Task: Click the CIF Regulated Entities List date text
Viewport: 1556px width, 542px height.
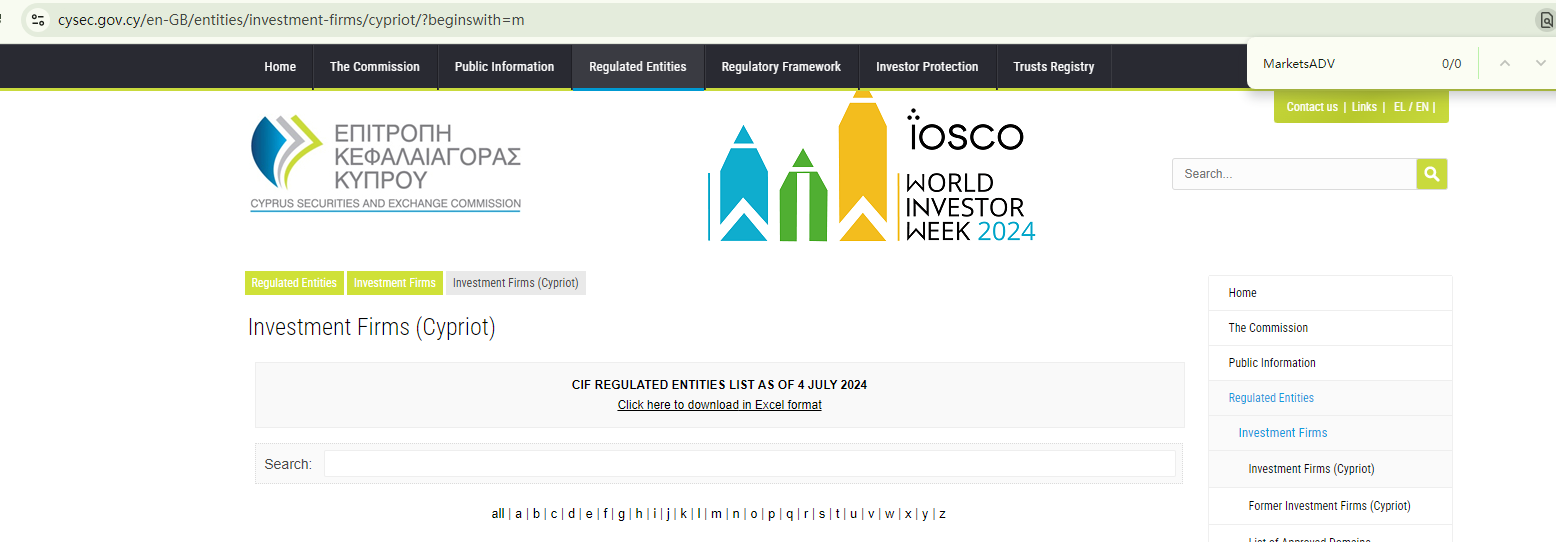Action: pyautogui.click(x=720, y=385)
